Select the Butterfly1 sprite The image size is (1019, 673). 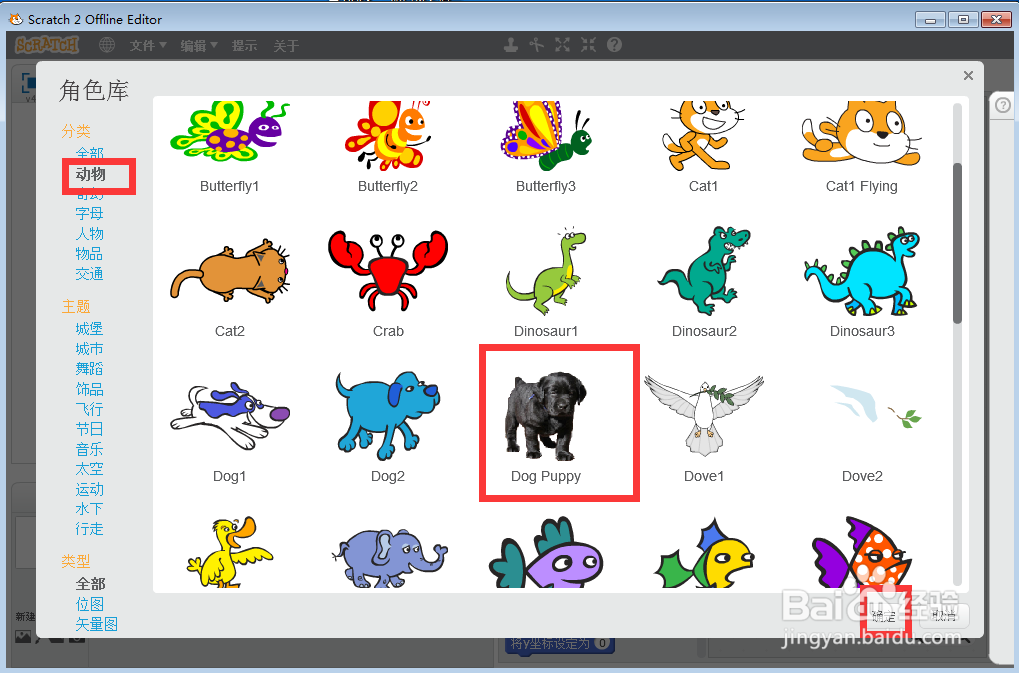click(229, 148)
